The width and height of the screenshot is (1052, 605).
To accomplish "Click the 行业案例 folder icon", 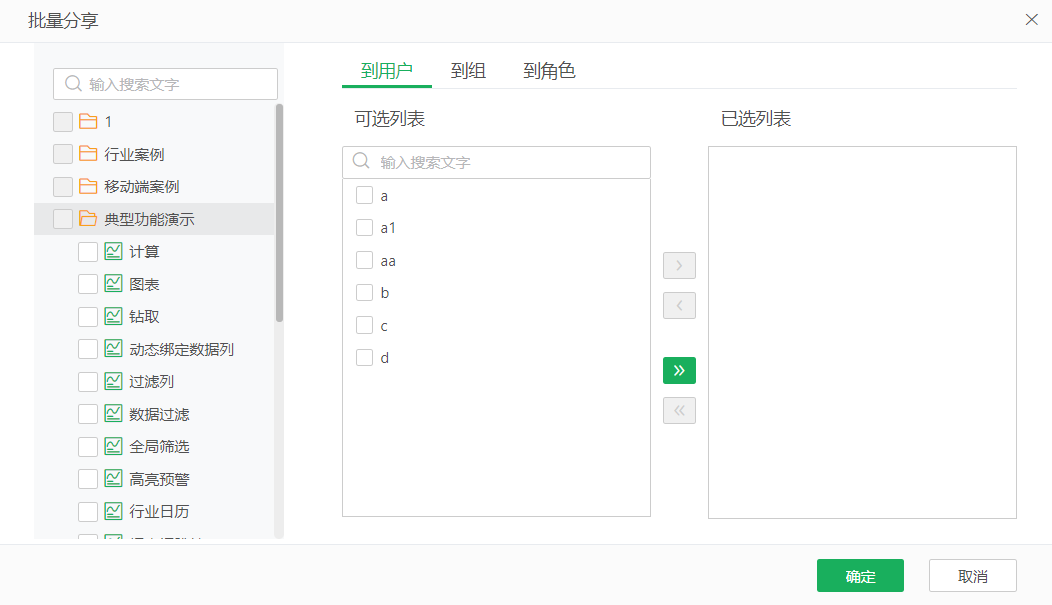I will [88, 154].
